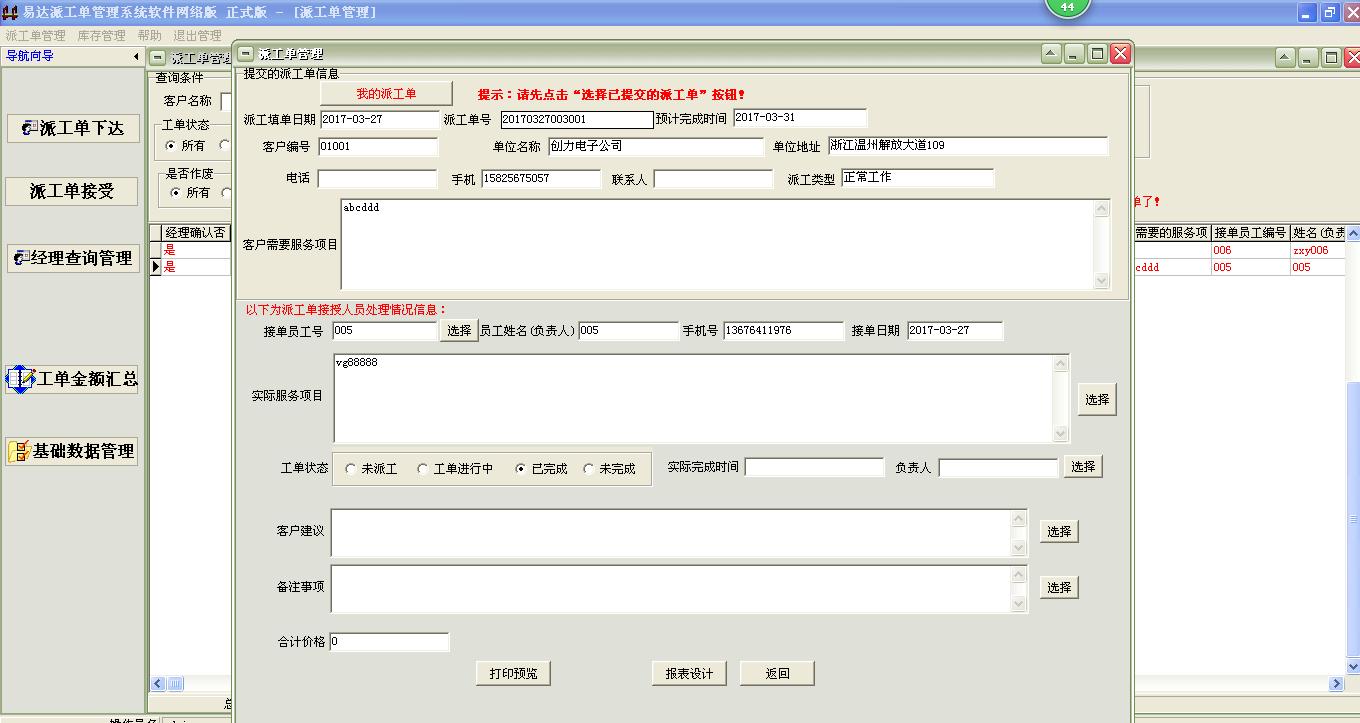Select 所有 radio under 工单状态 in background window
The width and height of the screenshot is (1360, 723).
coord(170,146)
